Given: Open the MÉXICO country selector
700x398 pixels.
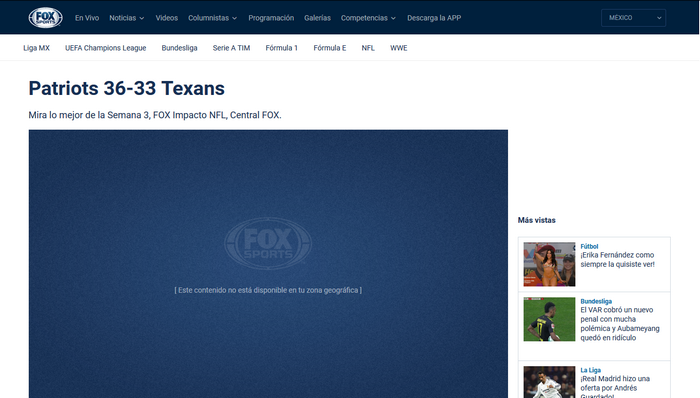Looking at the screenshot, I should point(633,18).
